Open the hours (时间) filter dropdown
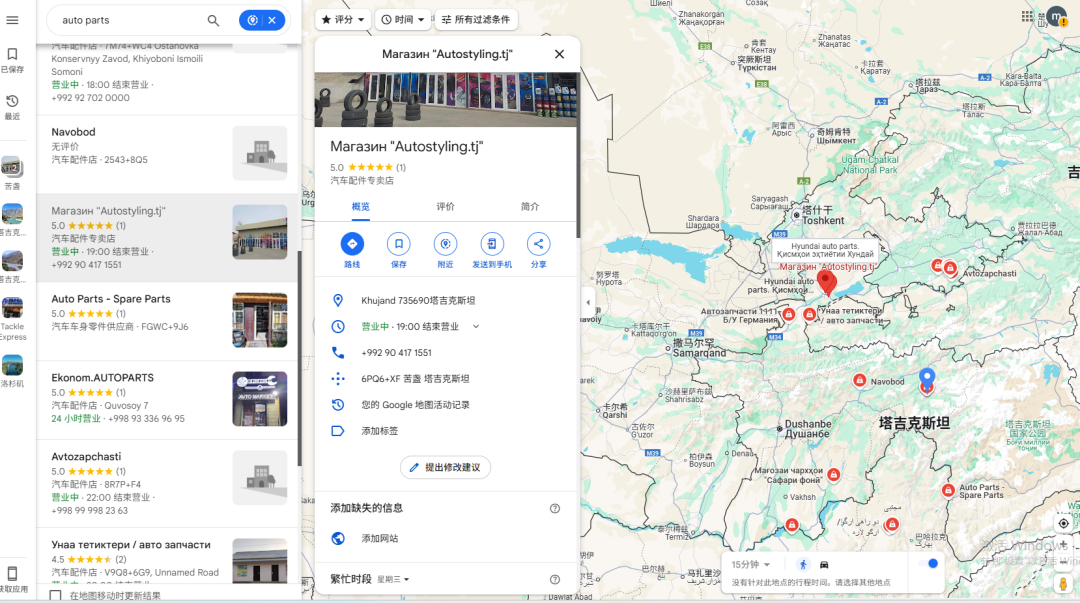The width and height of the screenshot is (1080, 603). tap(403, 19)
